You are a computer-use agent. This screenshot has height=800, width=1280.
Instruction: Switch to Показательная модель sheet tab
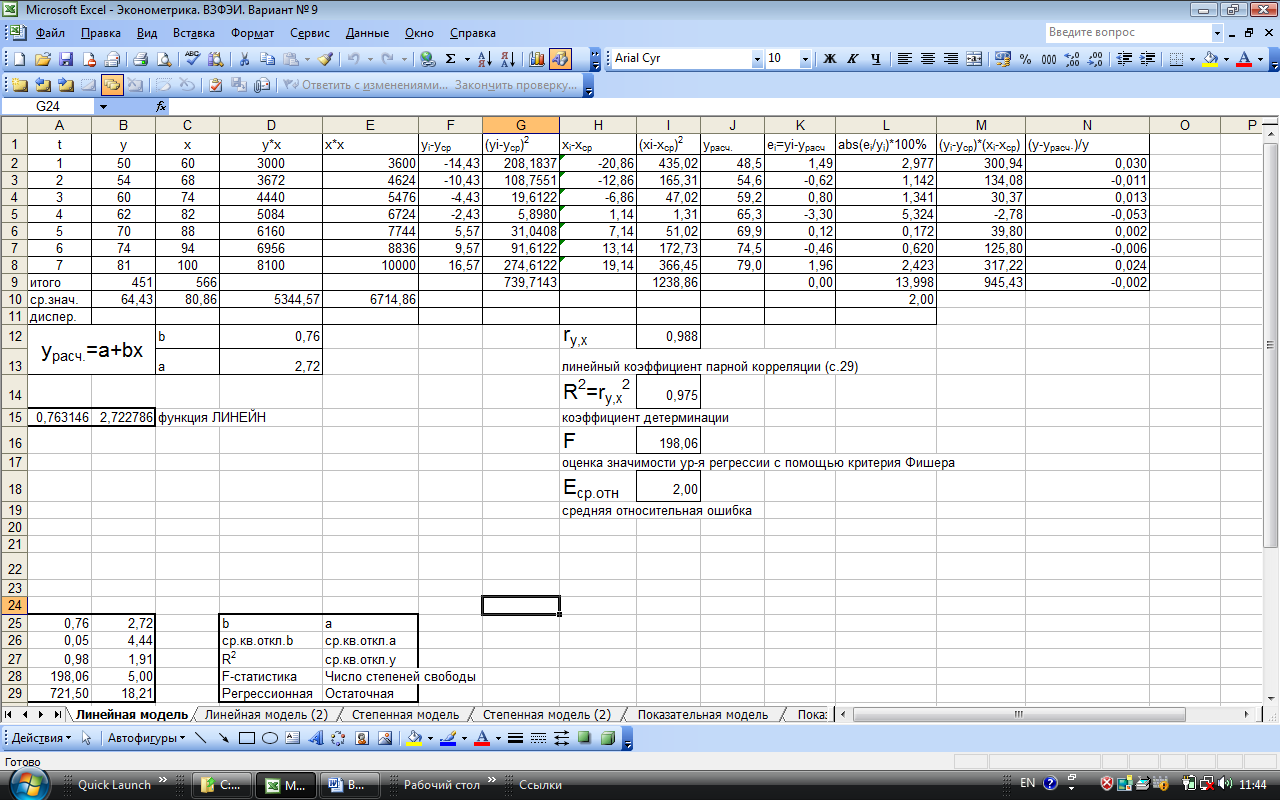(702, 715)
